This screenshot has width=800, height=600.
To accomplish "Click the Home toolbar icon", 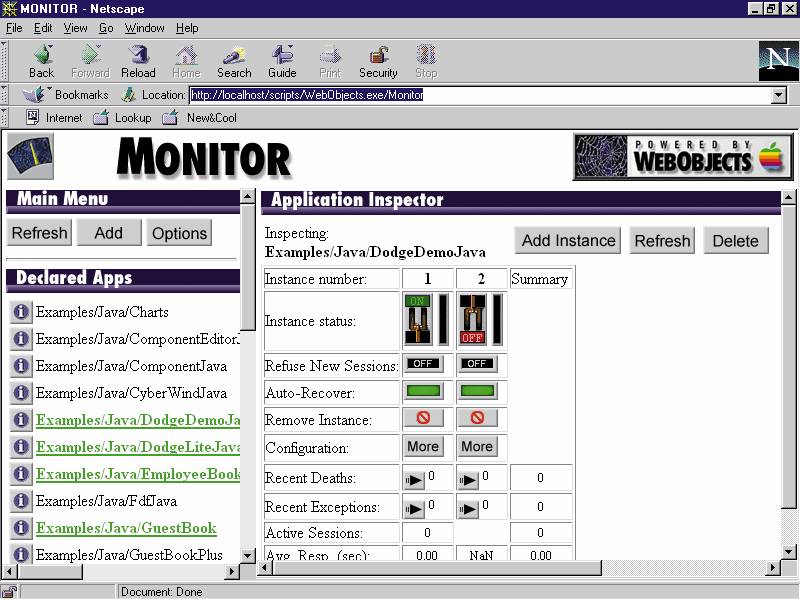I will point(186,61).
